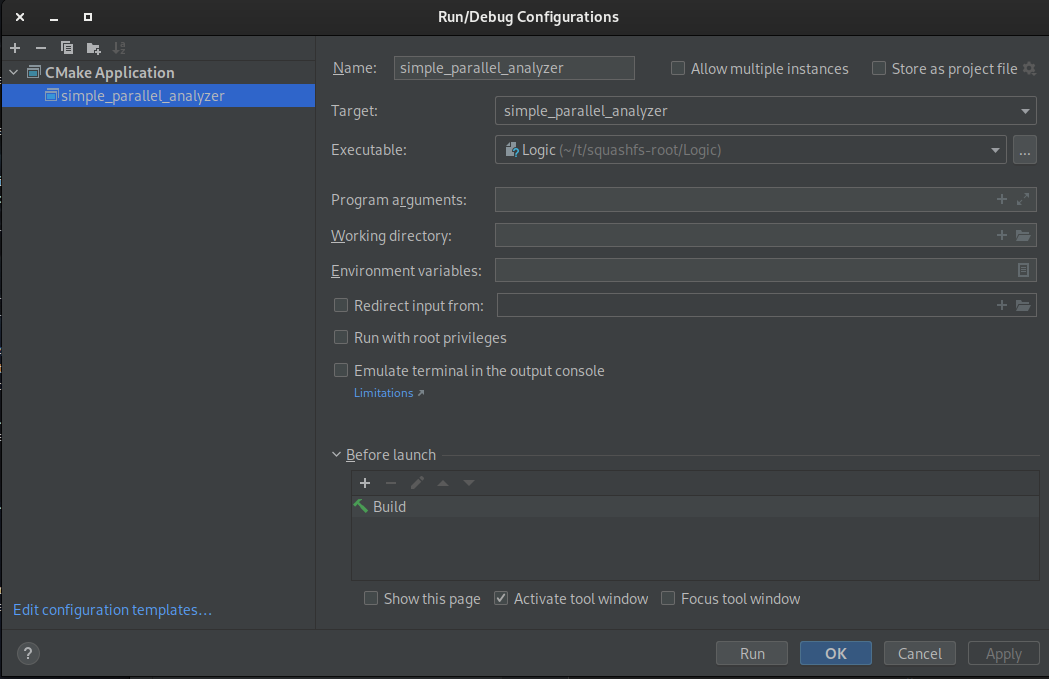1049x679 pixels.
Task: Open the Target dropdown
Action: (765, 110)
